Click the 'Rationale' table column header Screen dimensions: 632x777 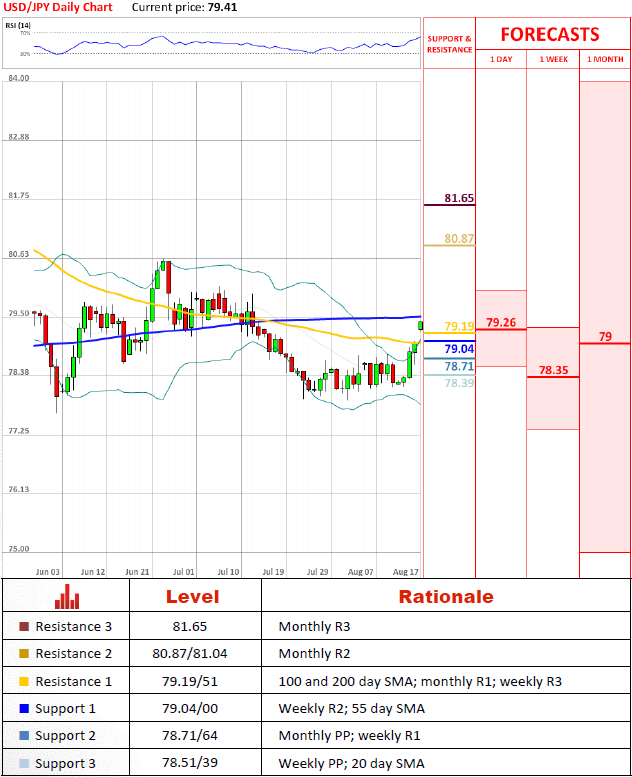pos(446,597)
